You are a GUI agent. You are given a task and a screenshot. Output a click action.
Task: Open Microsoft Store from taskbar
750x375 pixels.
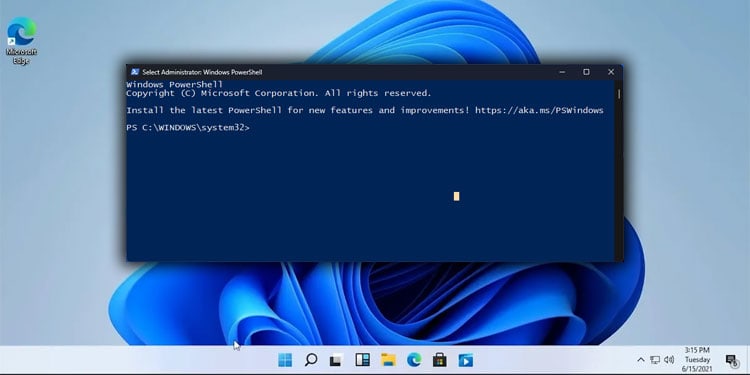point(440,360)
